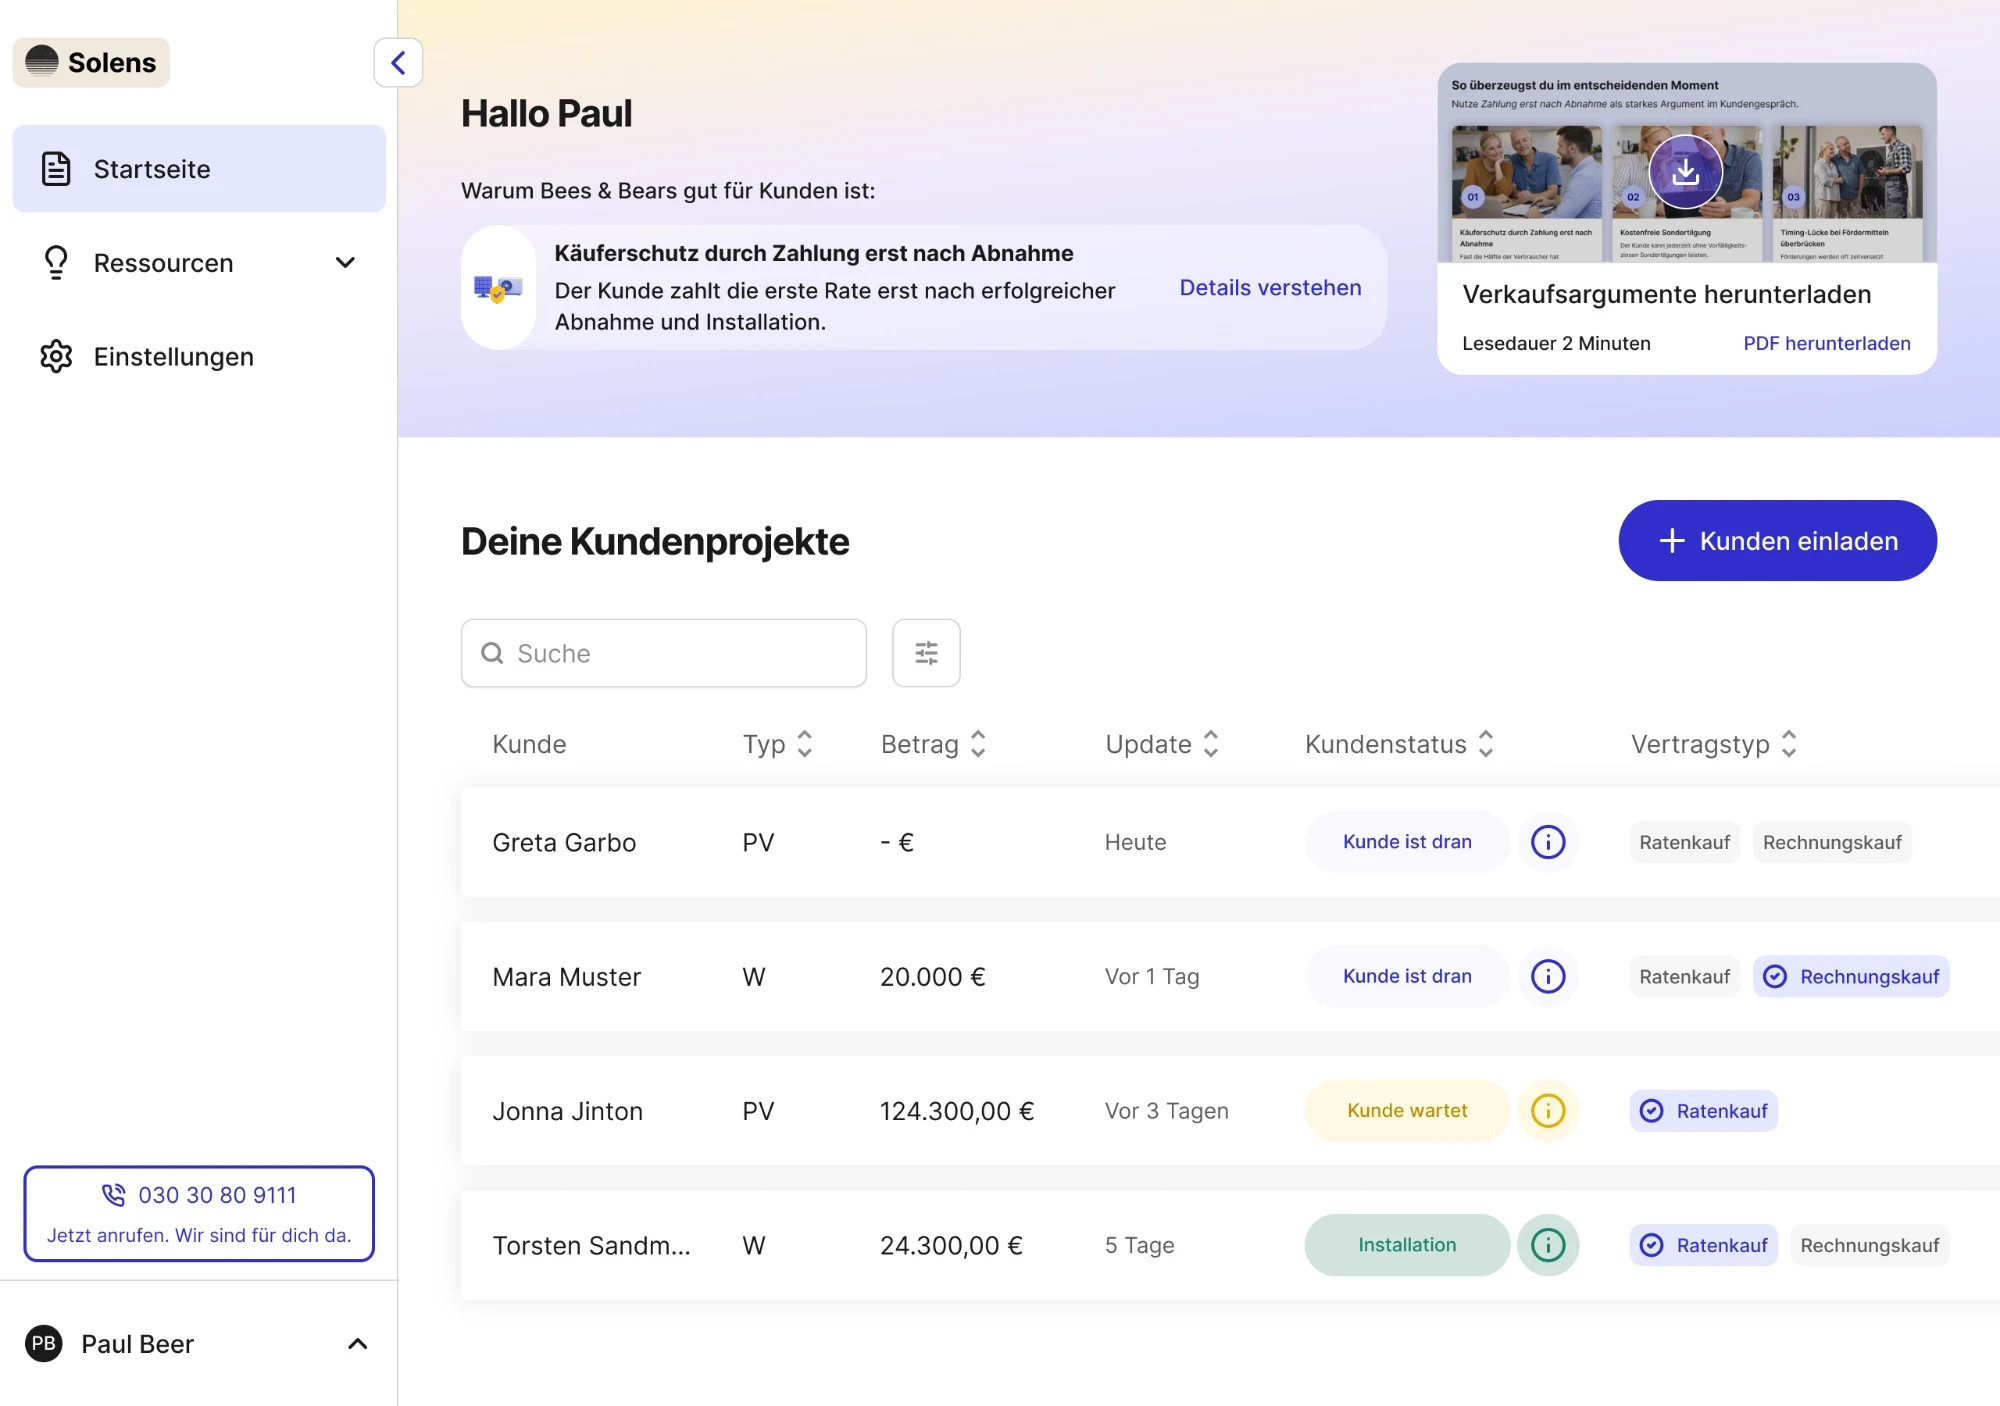2000x1406 pixels.
Task: Select checked Rechnungskauf tag for Mara Muster
Action: pos(1851,977)
